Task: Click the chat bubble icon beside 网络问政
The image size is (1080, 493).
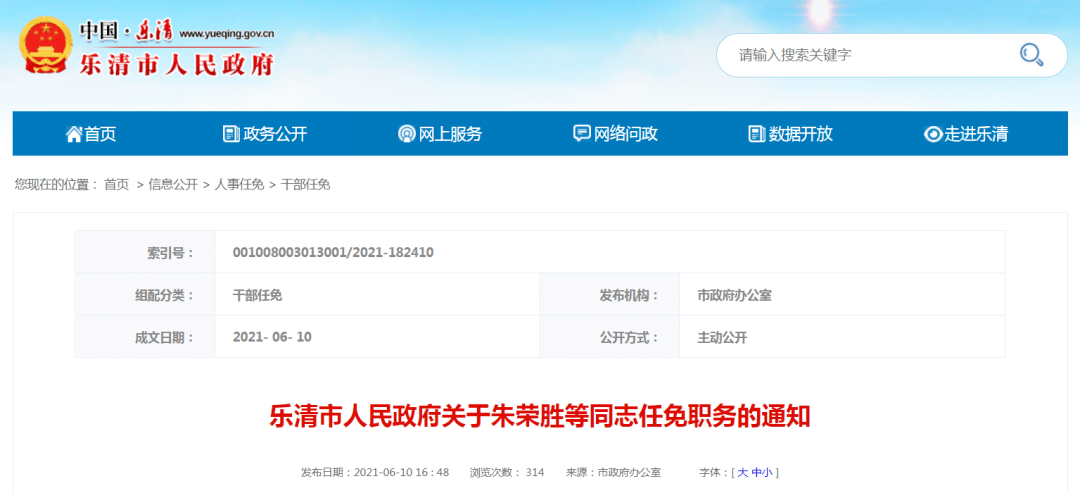Action: pyautogui.click(x=582, y=134)
